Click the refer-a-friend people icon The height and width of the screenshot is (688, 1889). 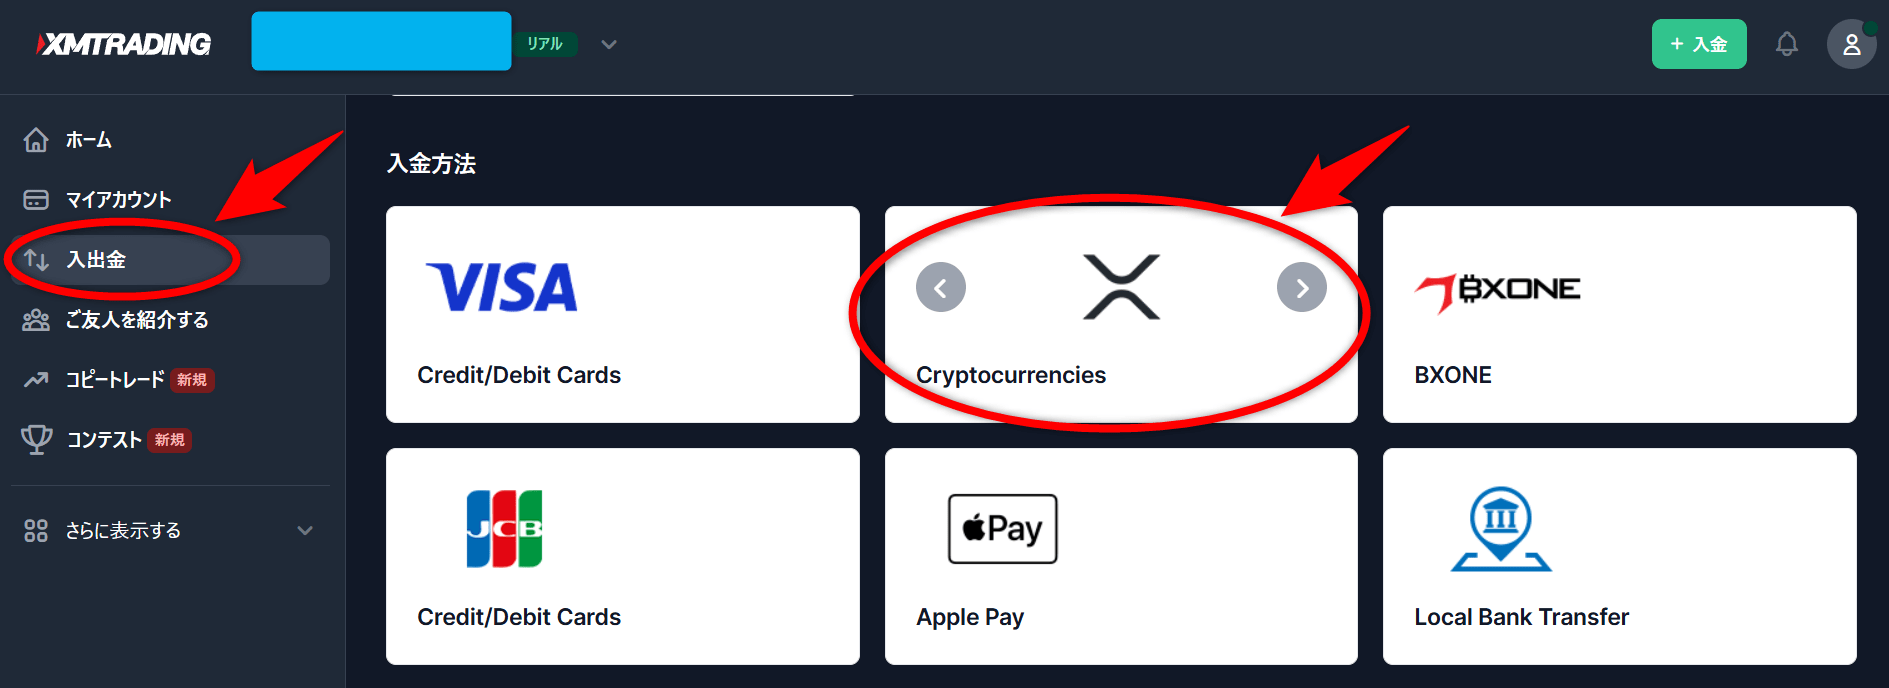36,320
